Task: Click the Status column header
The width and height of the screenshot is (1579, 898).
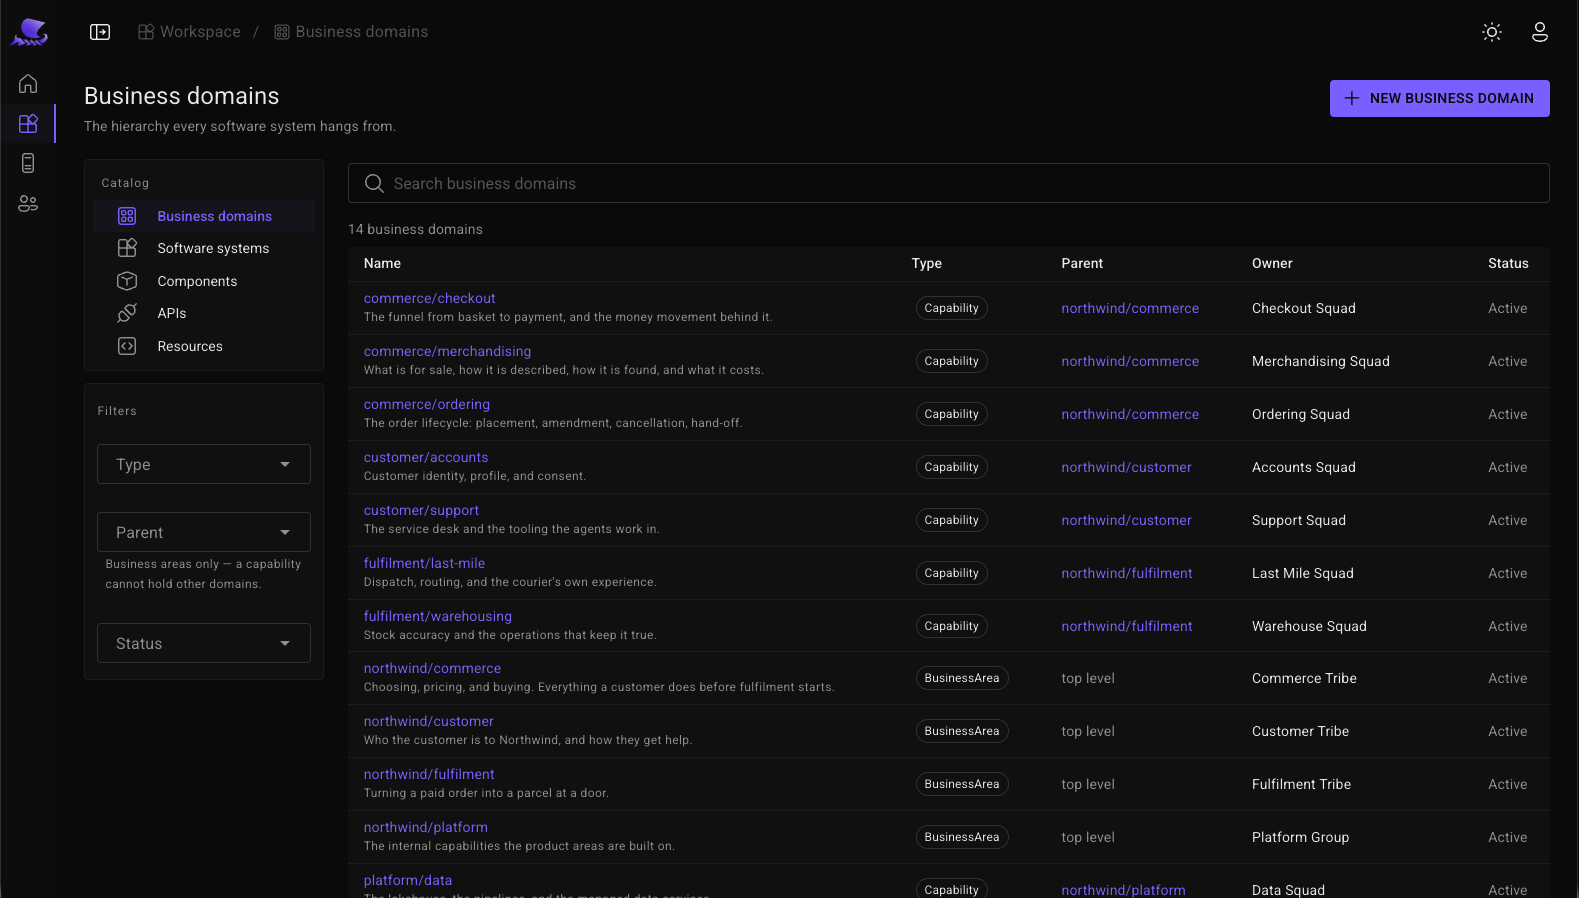Action: 1508,263
